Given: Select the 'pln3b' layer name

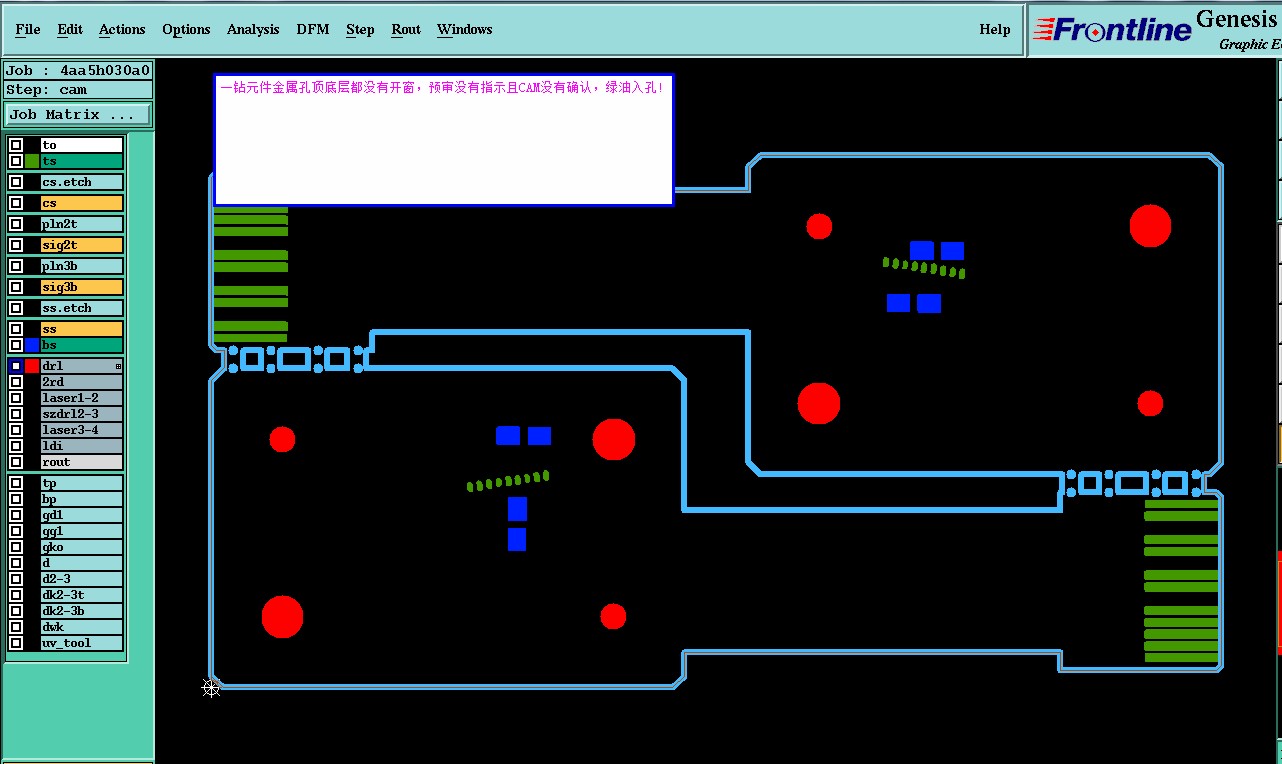Looking at the screenshot, I should click(x=82, y=266).
